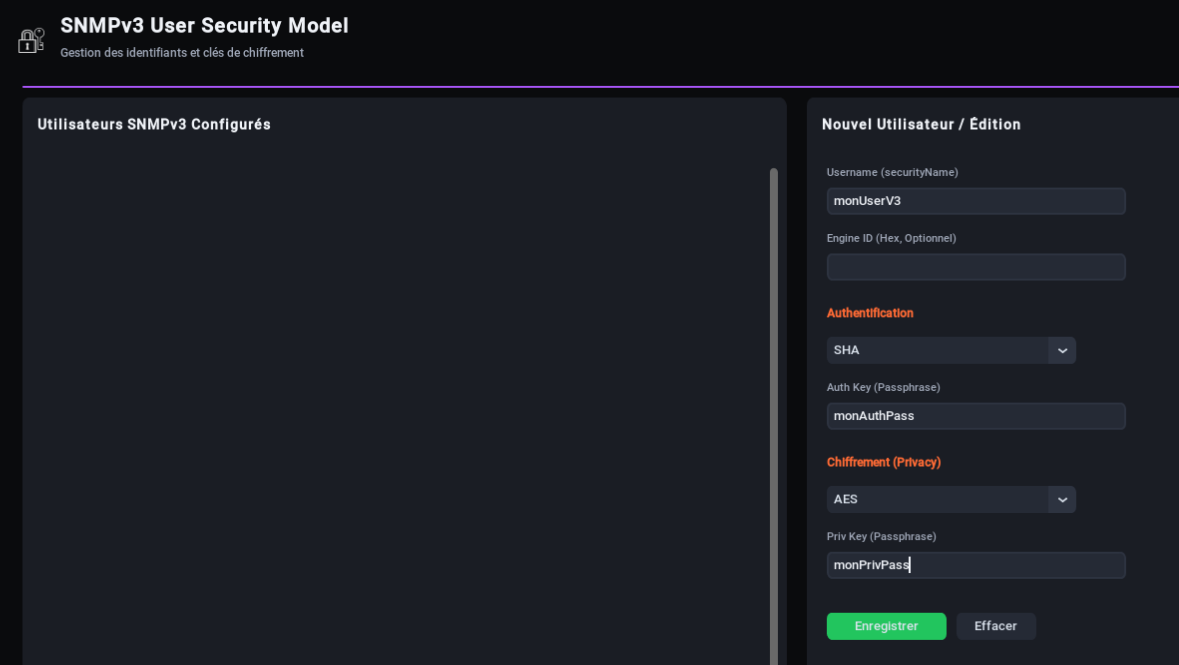Image resolution: width=1179 pixels, height=665 pixels.
Task: Click the Priv Key passphrase field
Action: pos(975,565)
